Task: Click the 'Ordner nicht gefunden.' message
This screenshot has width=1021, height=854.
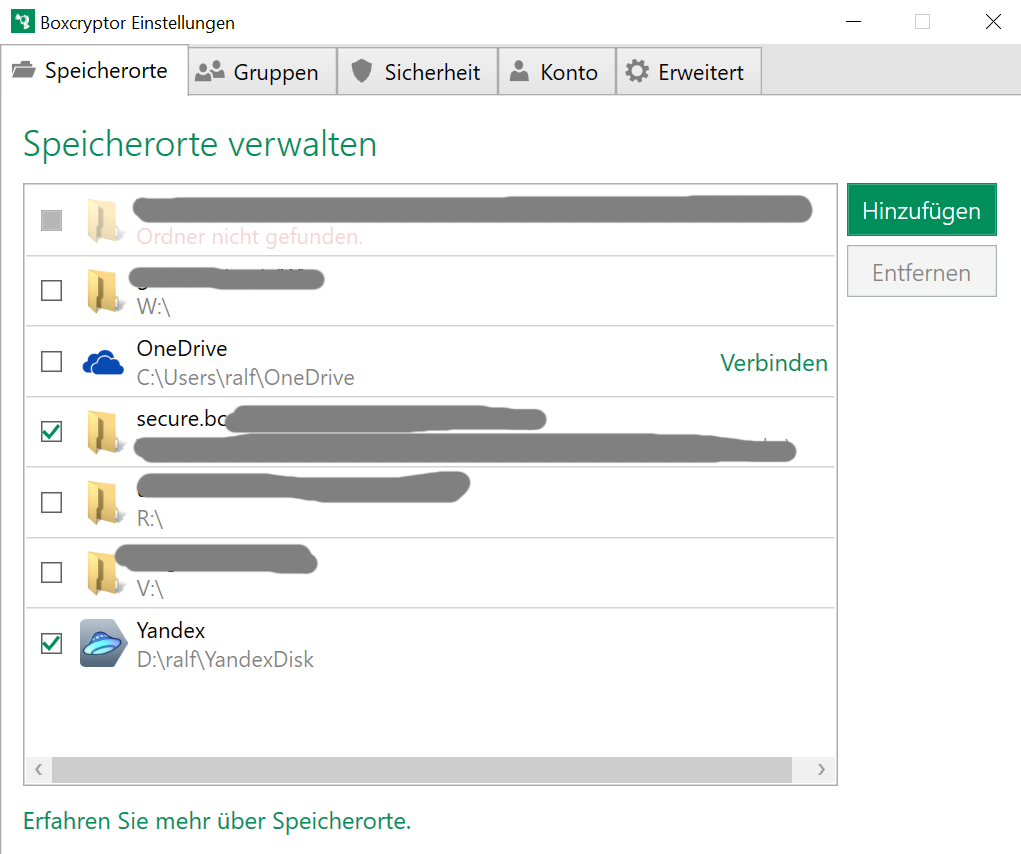Action: click(x=249, y=236)
